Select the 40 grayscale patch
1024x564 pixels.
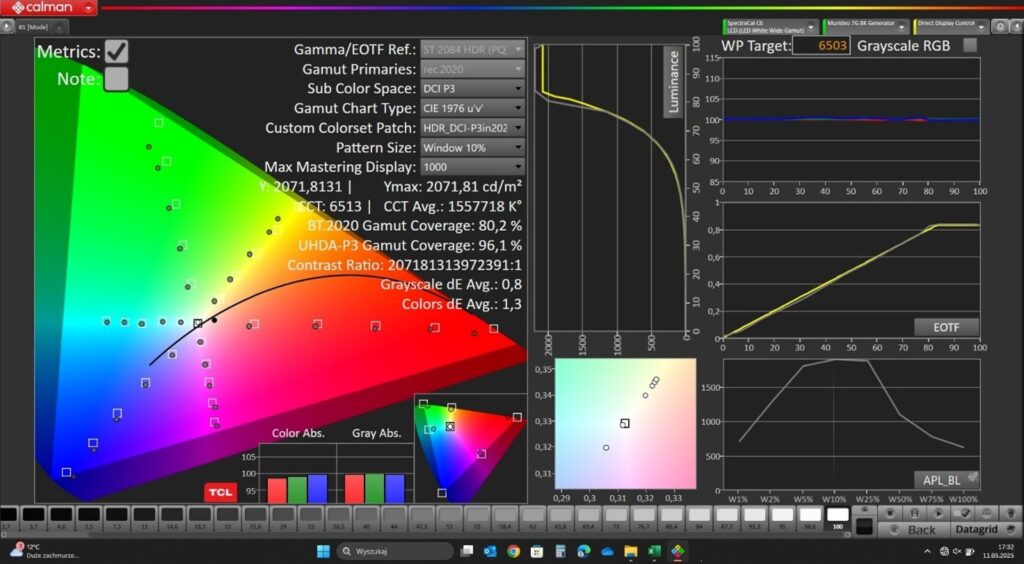366,518
